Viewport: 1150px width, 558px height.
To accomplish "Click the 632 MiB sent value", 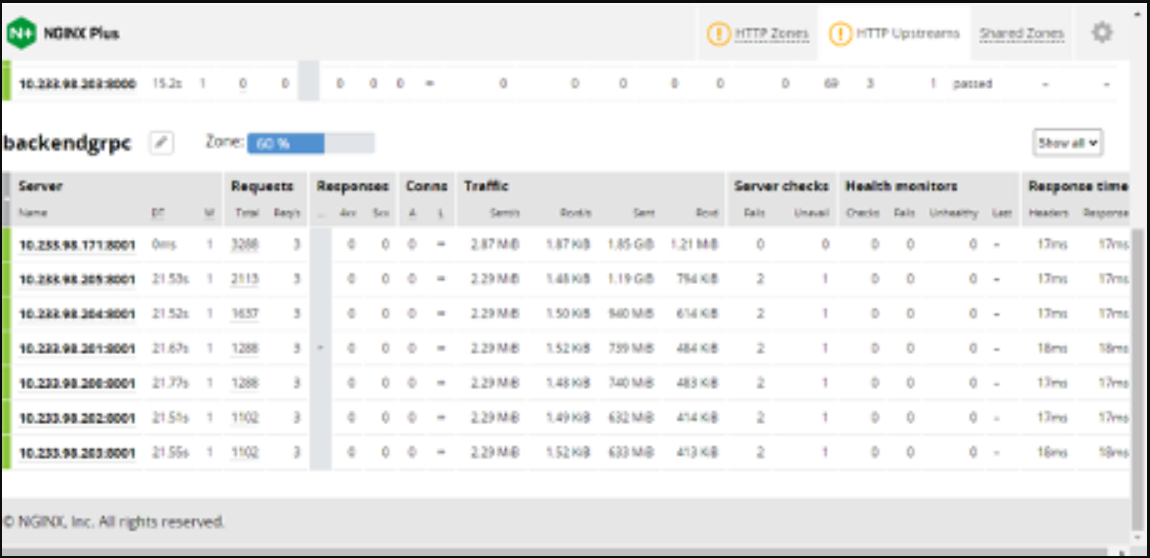I will [x=631, y=418].
